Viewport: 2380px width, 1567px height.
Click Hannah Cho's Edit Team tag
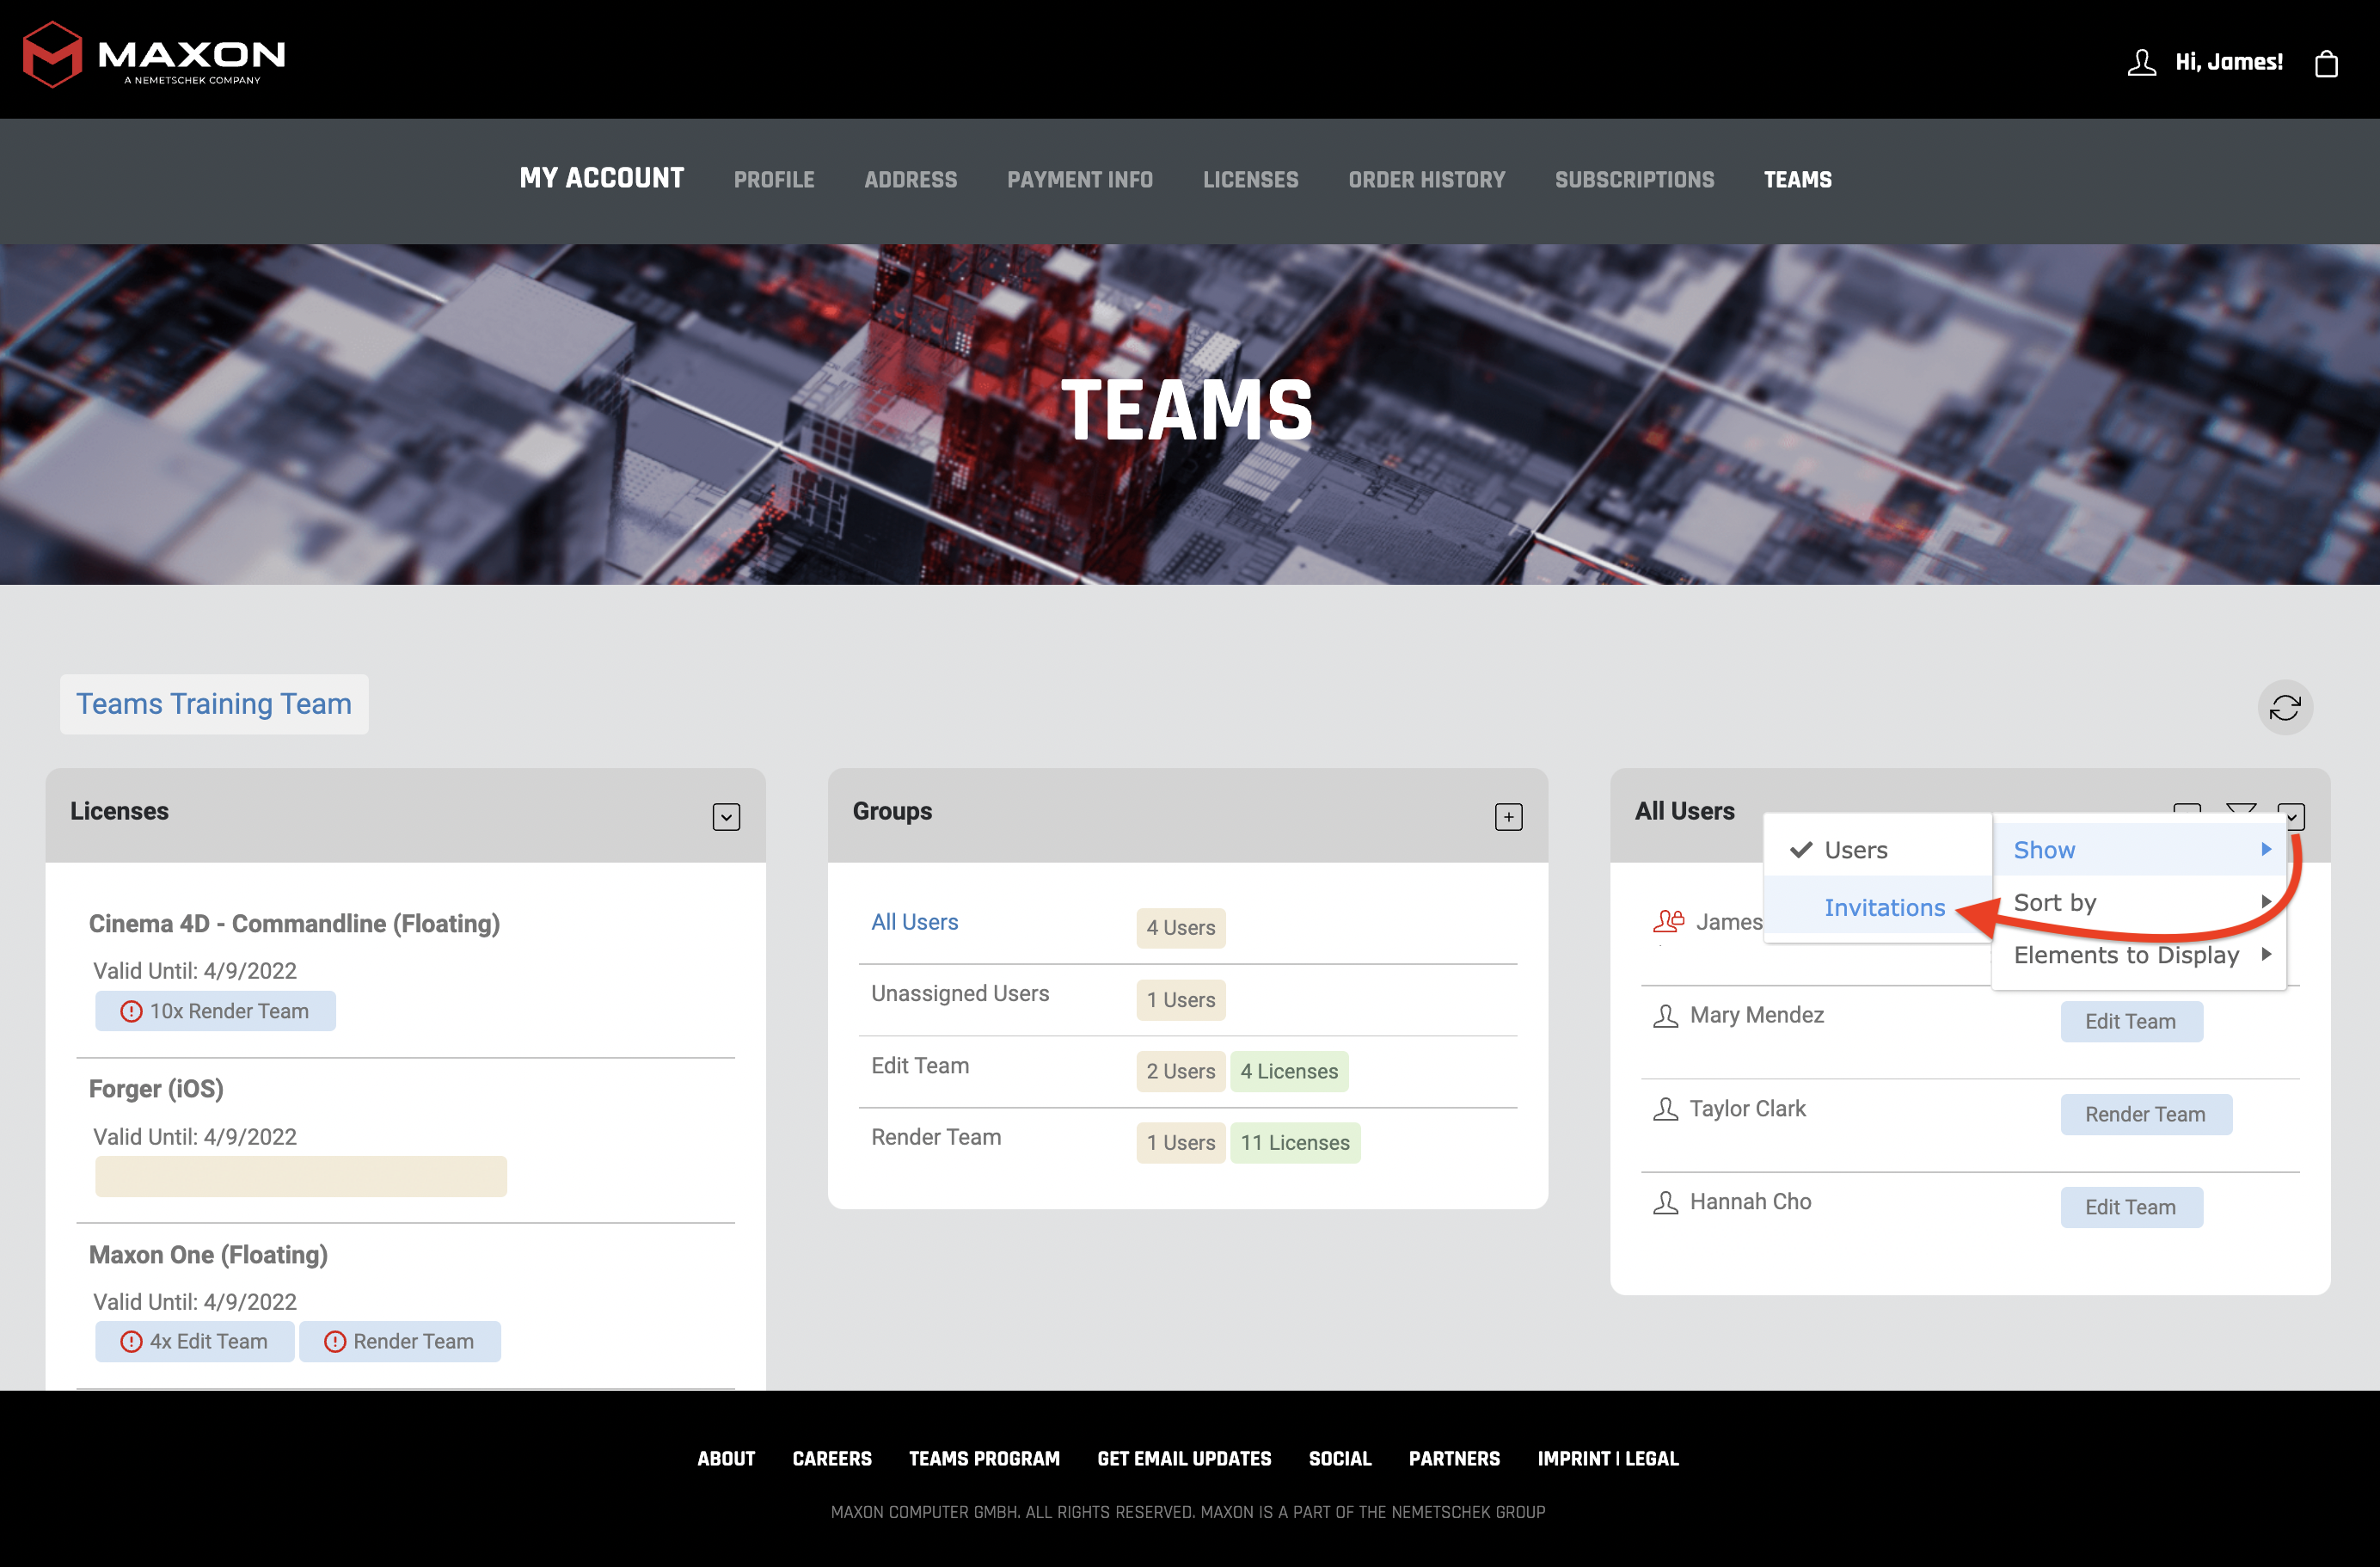pyautogui.click(x=2131, y=1208)
